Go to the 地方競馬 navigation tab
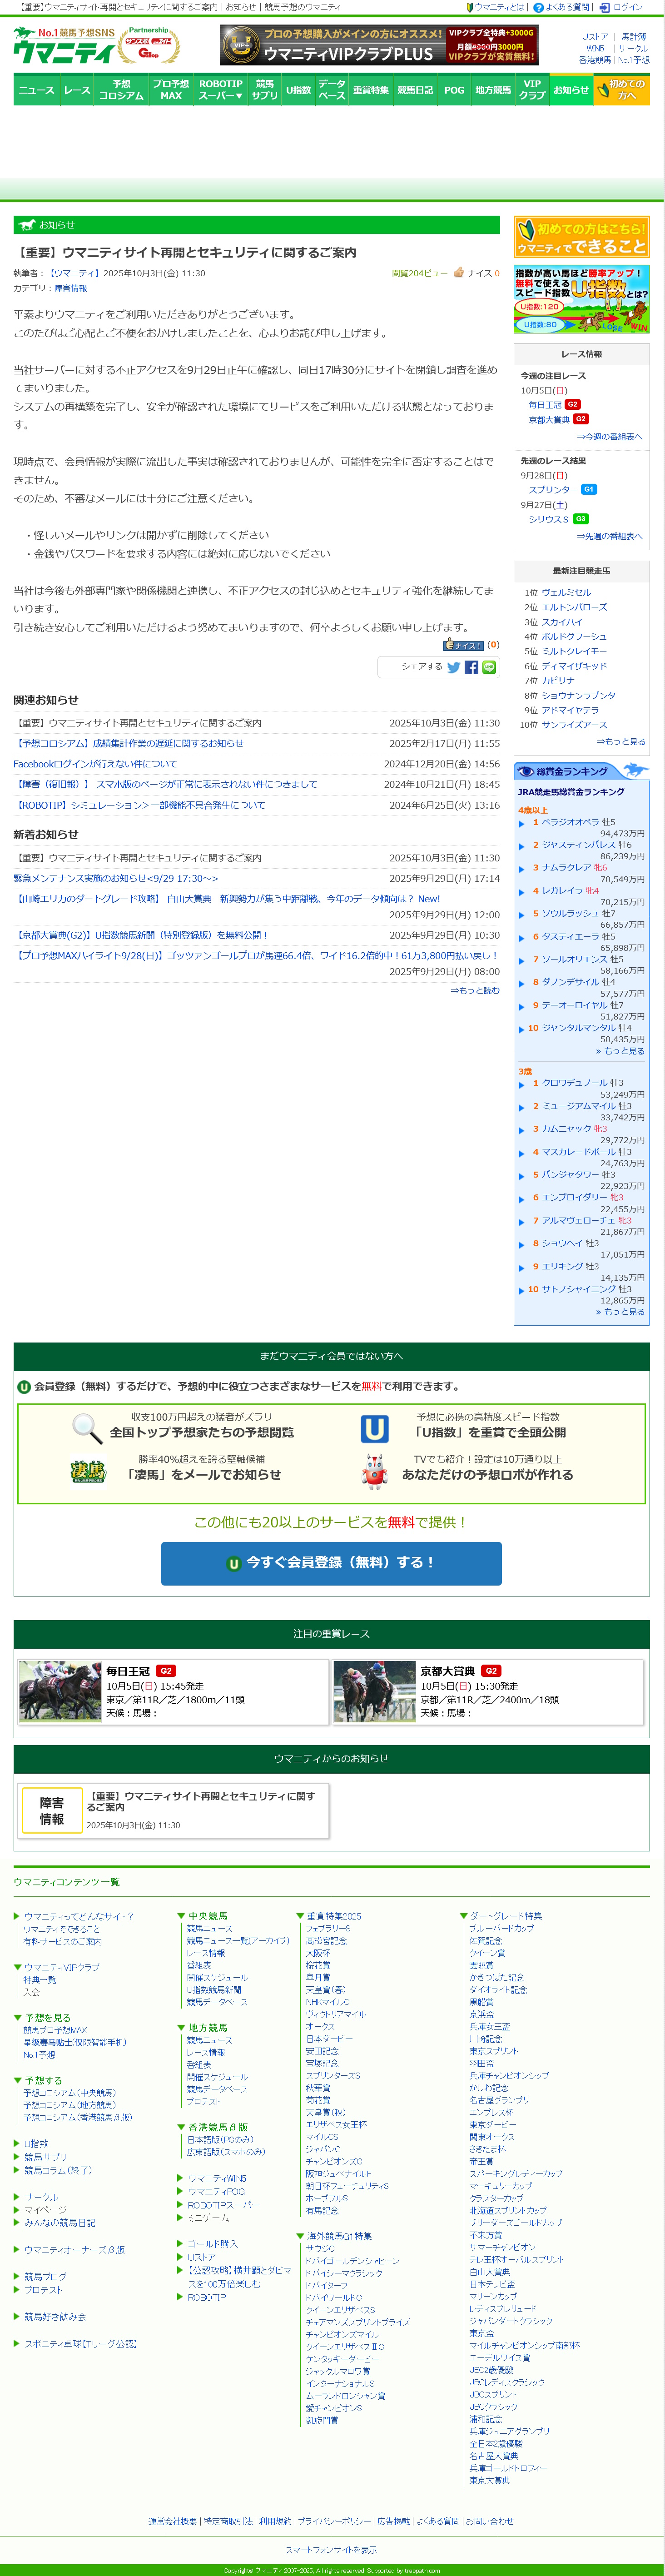Viewport: 665px width, 2576px height. (x=492, y=90)
